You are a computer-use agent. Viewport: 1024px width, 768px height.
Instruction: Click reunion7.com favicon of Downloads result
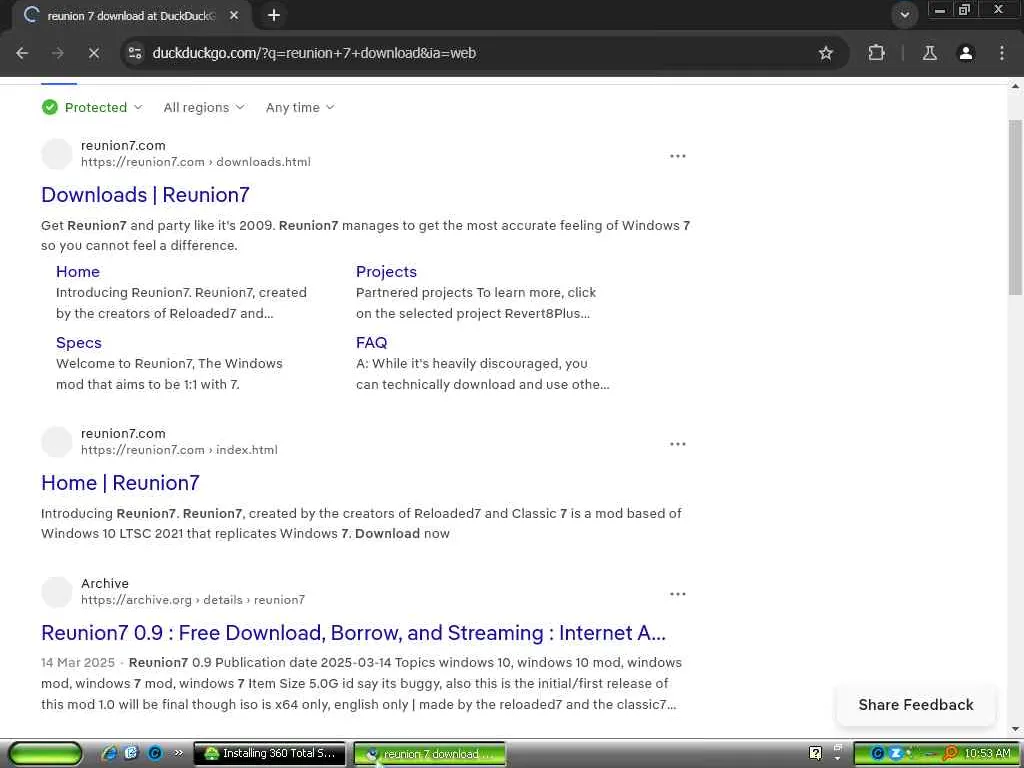57,154
